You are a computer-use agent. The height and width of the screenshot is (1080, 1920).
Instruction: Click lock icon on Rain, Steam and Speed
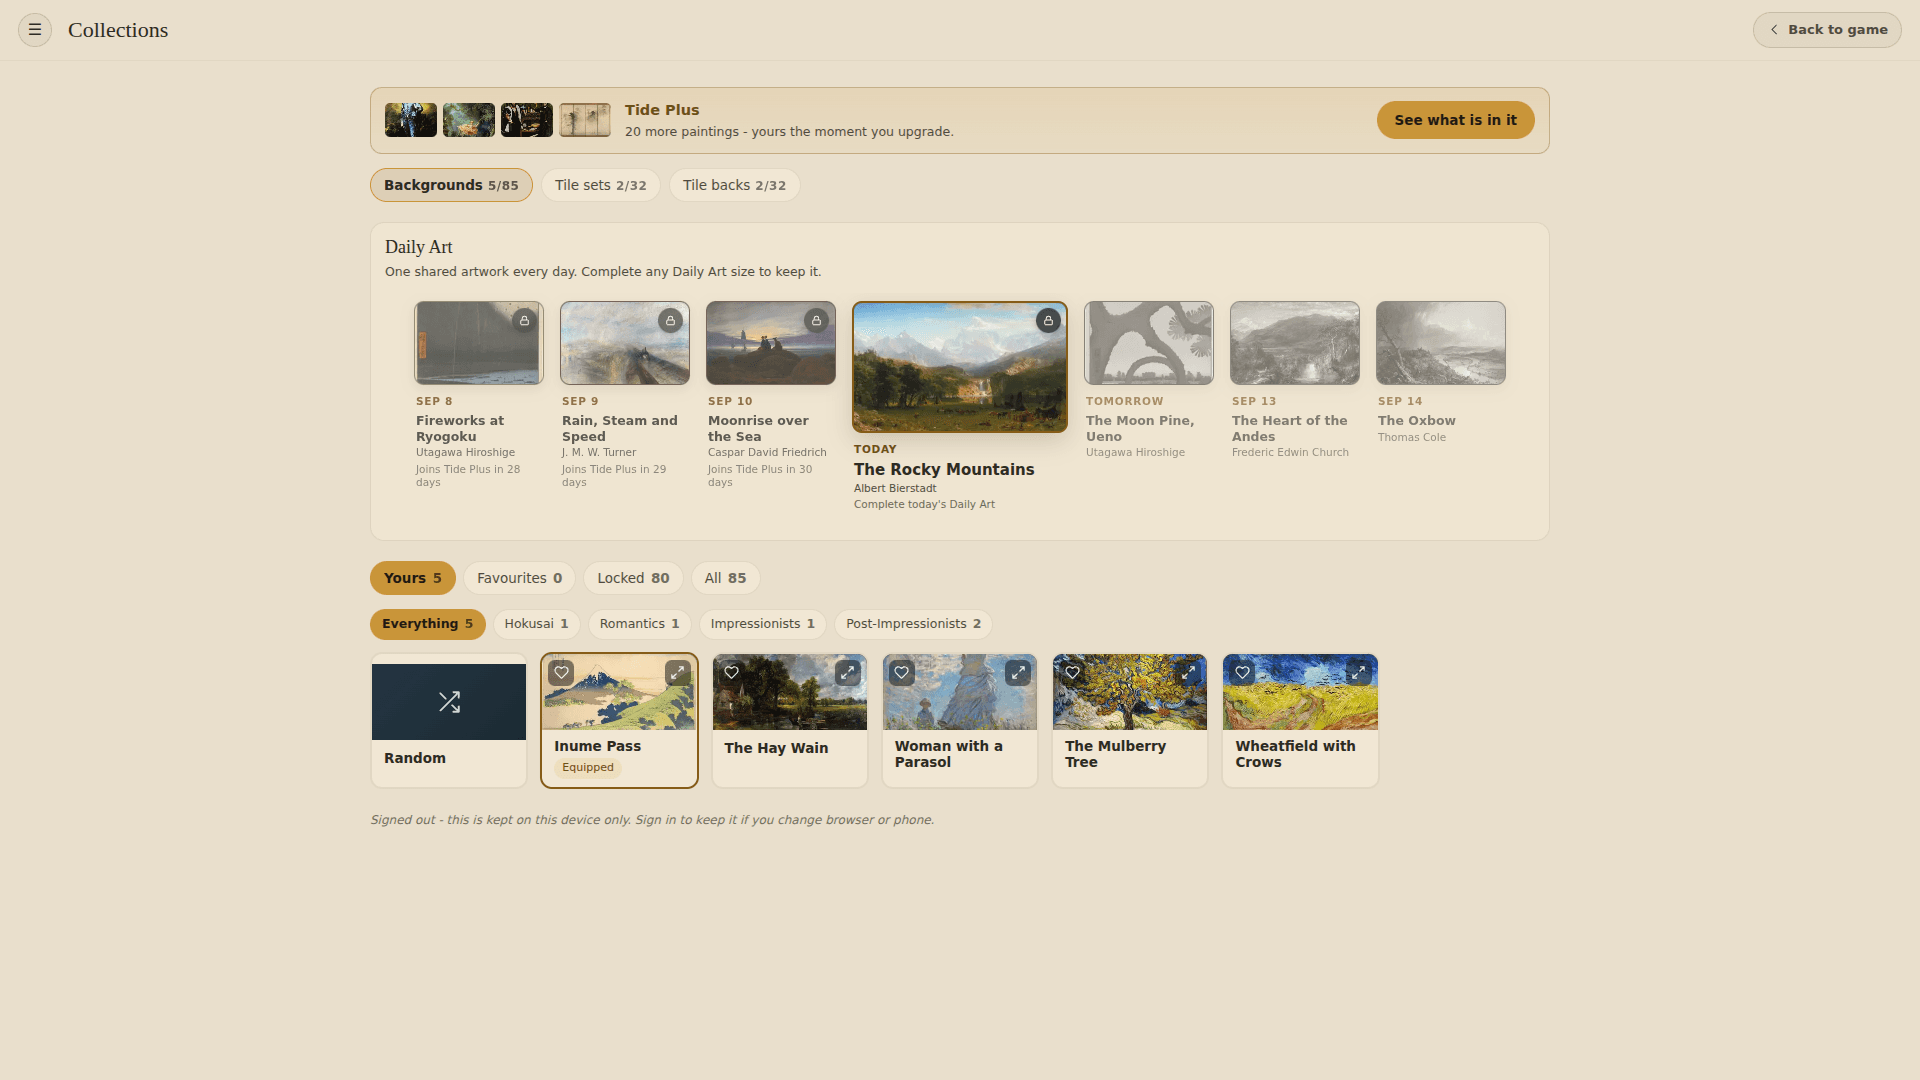click(670, 321)
